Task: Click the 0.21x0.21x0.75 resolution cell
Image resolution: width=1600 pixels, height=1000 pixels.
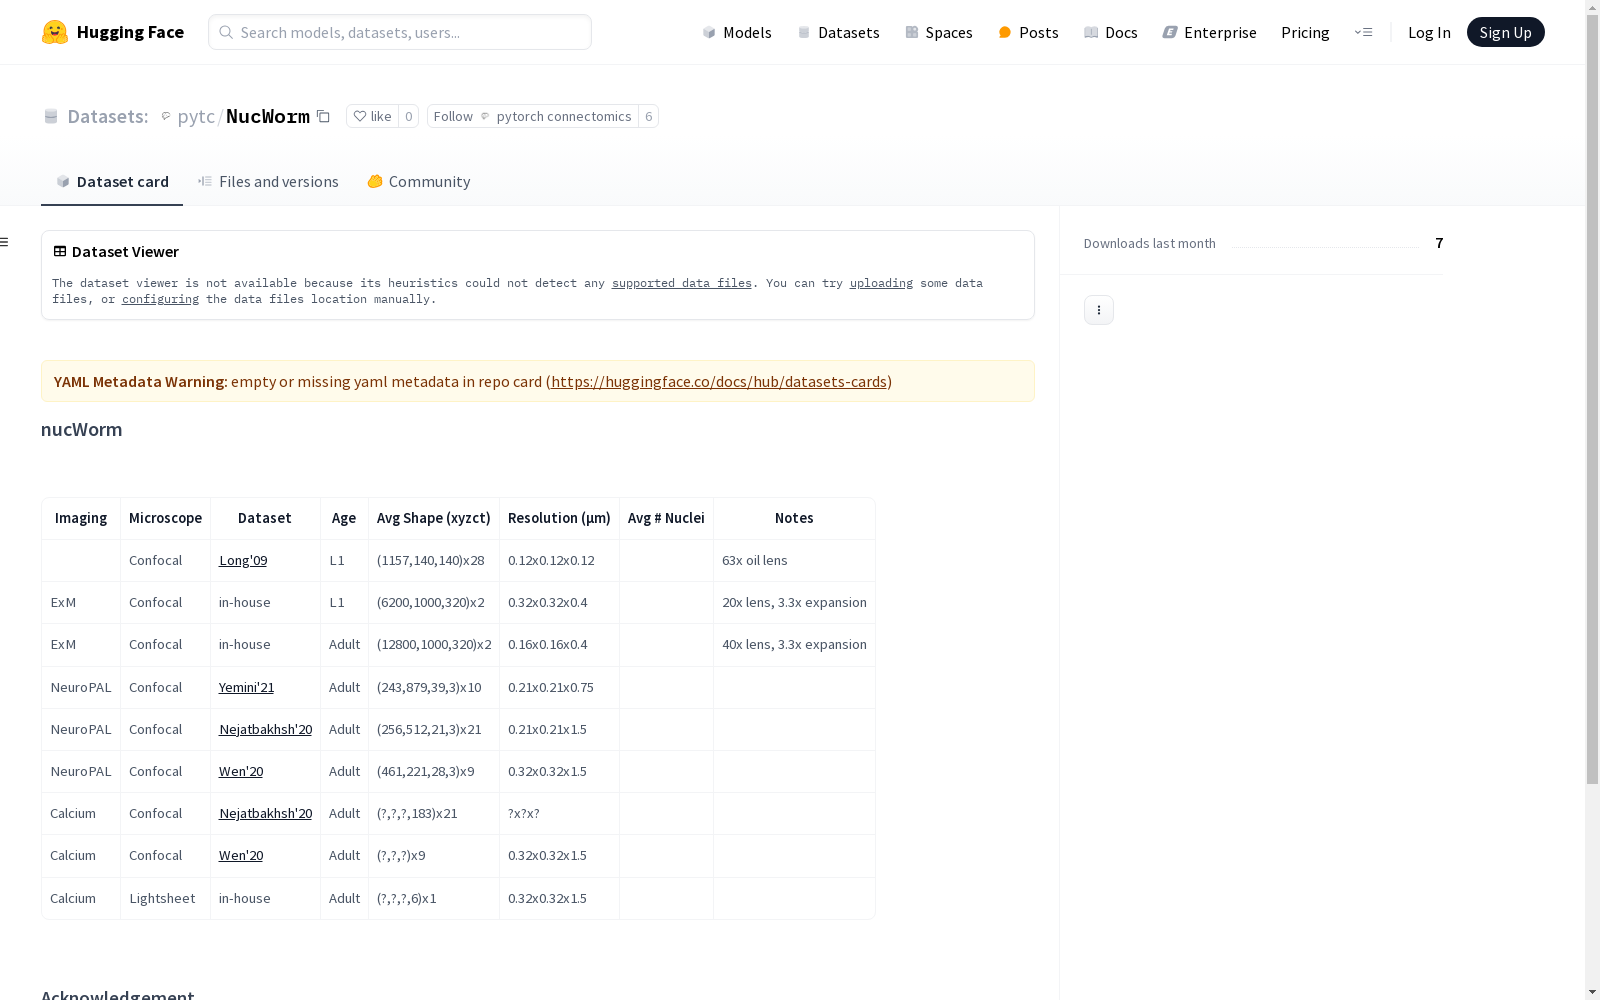Action: [559, 687]
